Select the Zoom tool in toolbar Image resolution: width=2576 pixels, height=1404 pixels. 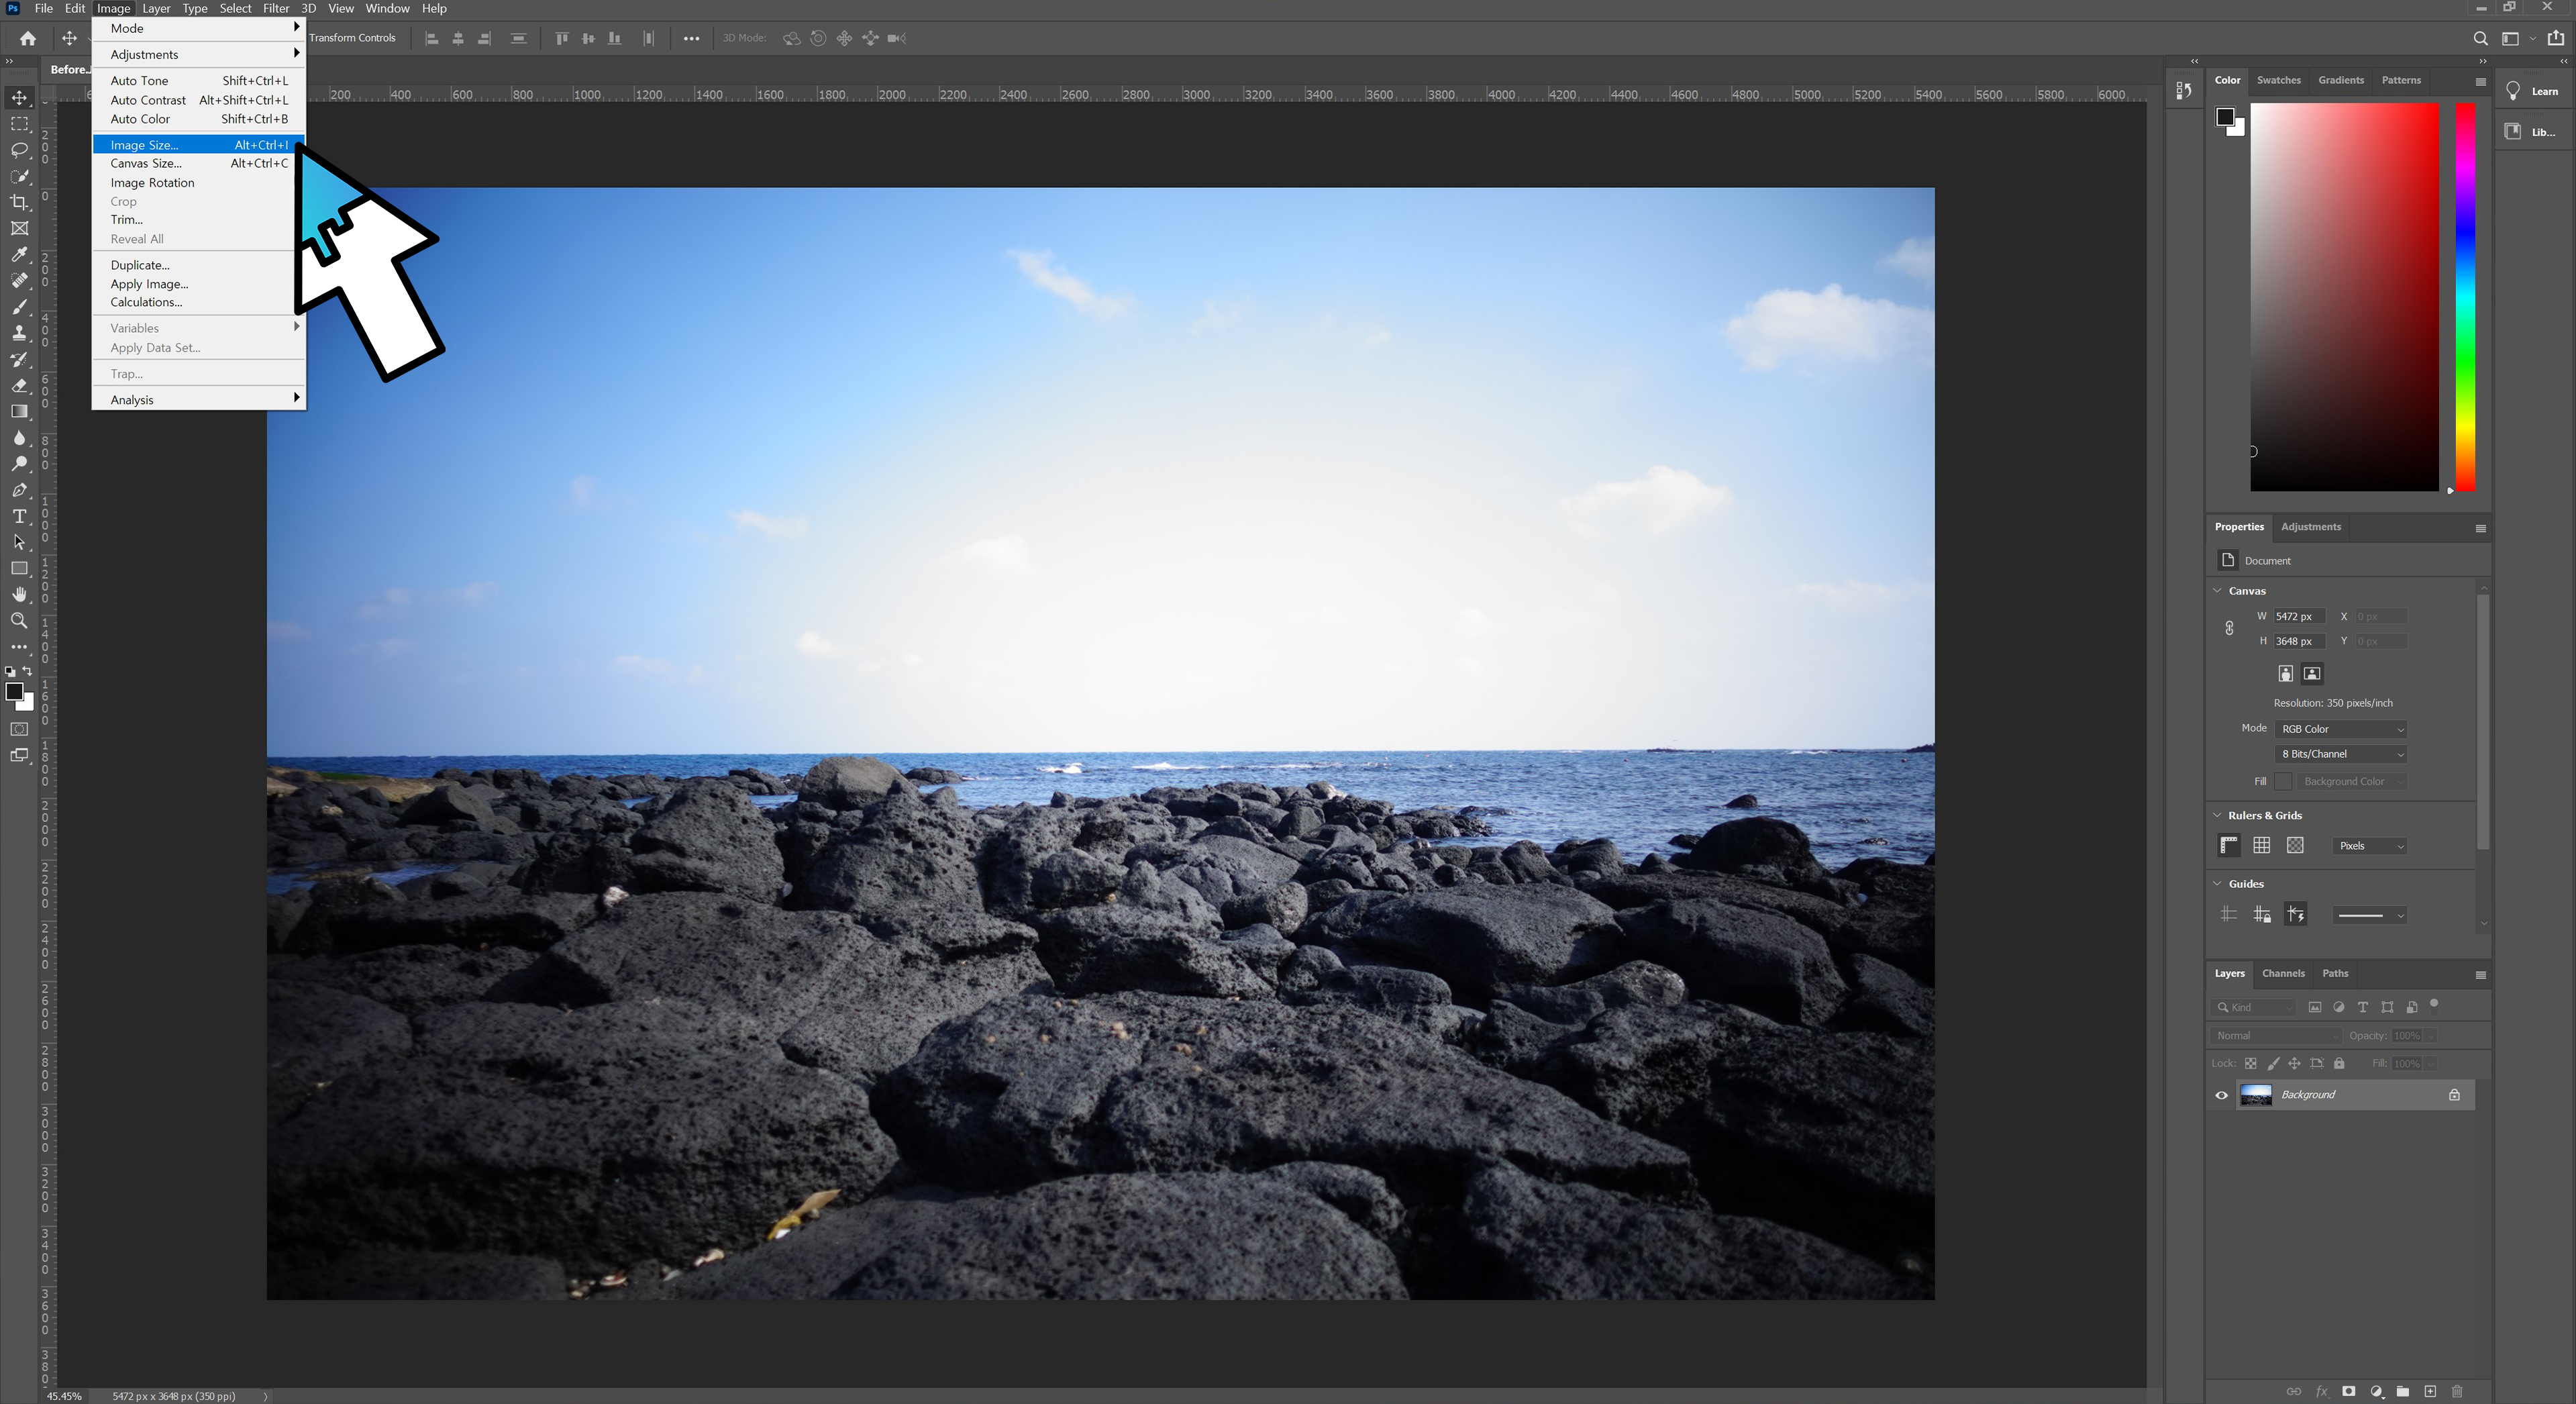click(x=19, y=621)
